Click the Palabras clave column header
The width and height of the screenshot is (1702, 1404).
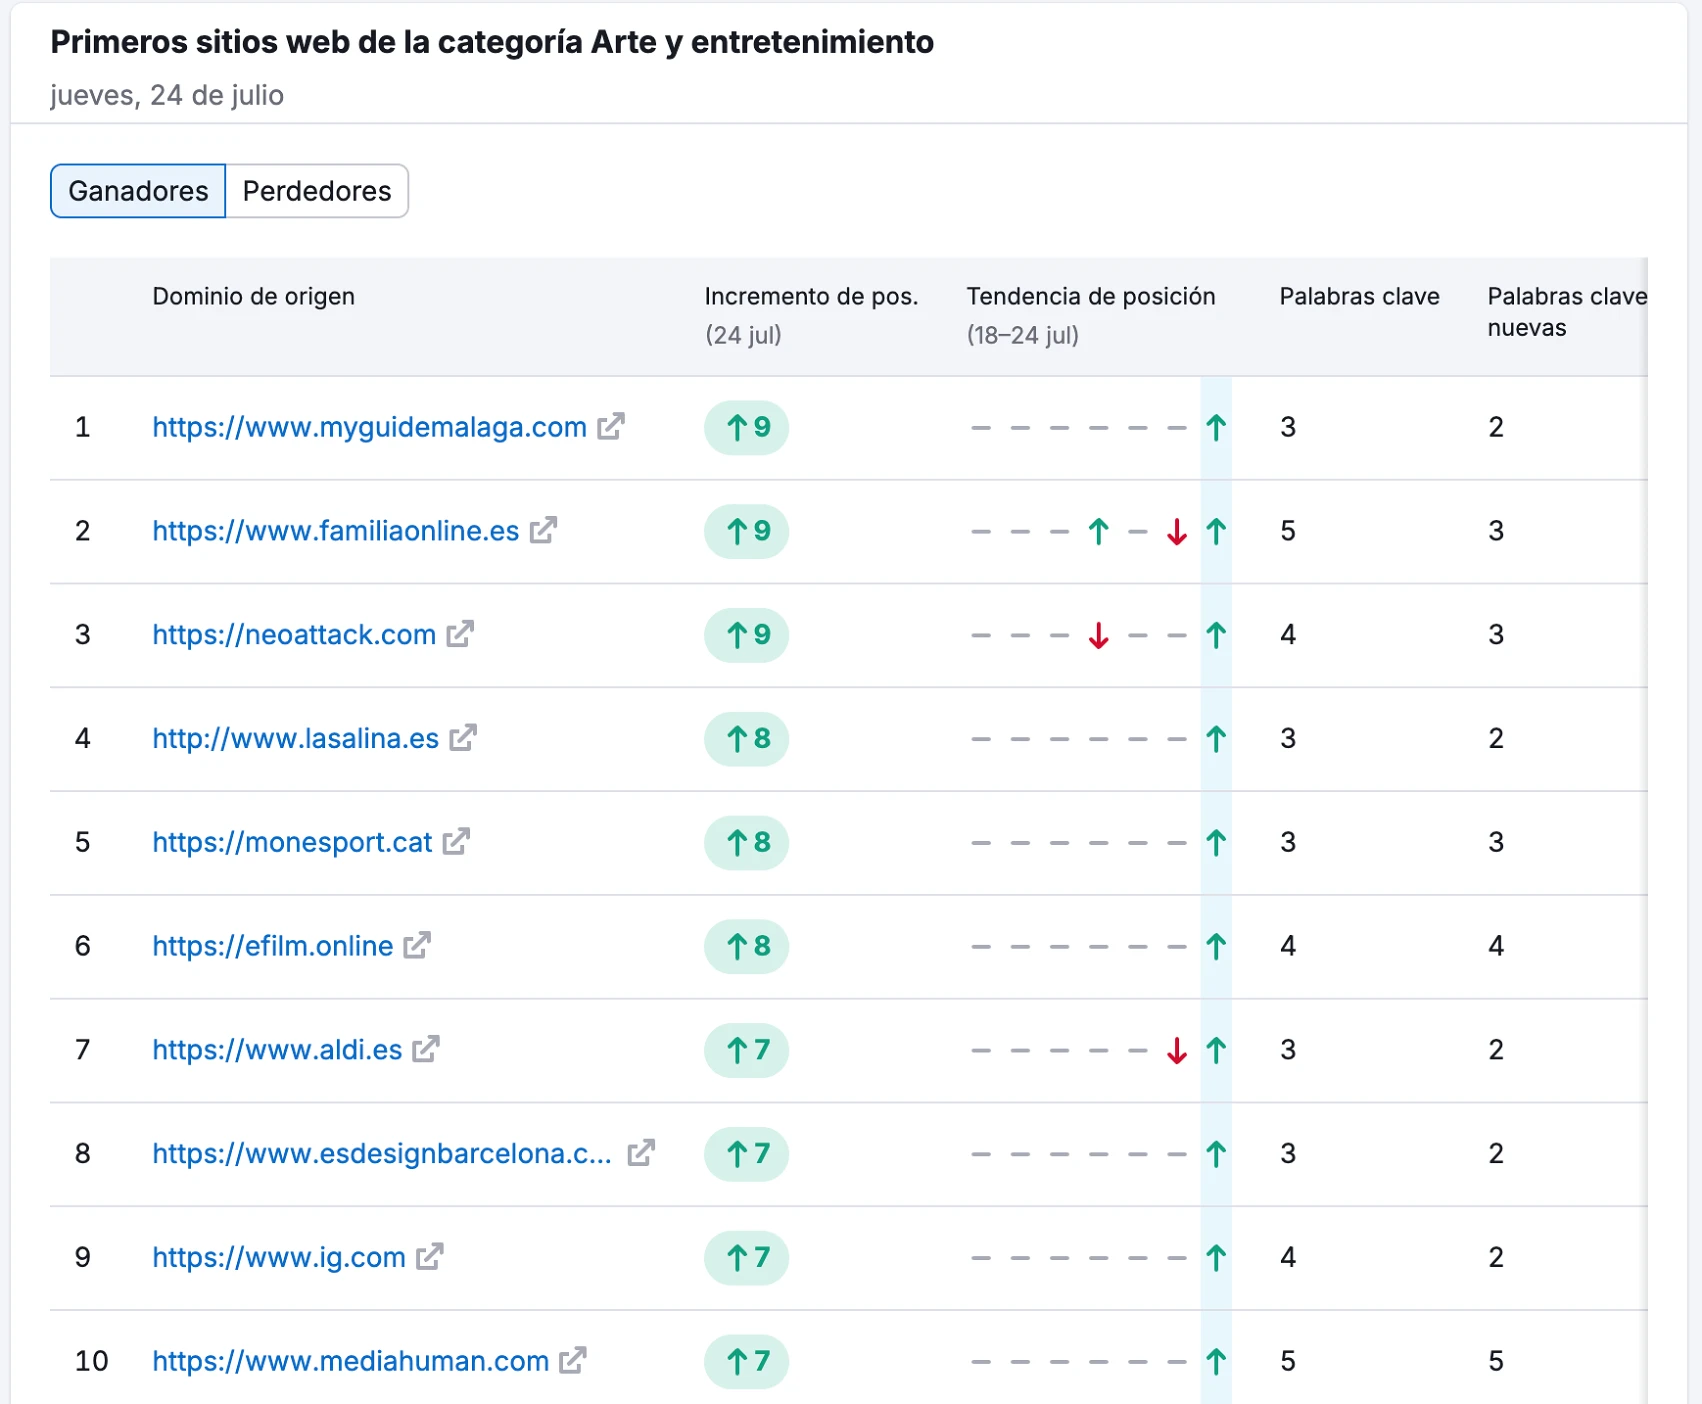pyautogui.click(x=1358, y=297)
